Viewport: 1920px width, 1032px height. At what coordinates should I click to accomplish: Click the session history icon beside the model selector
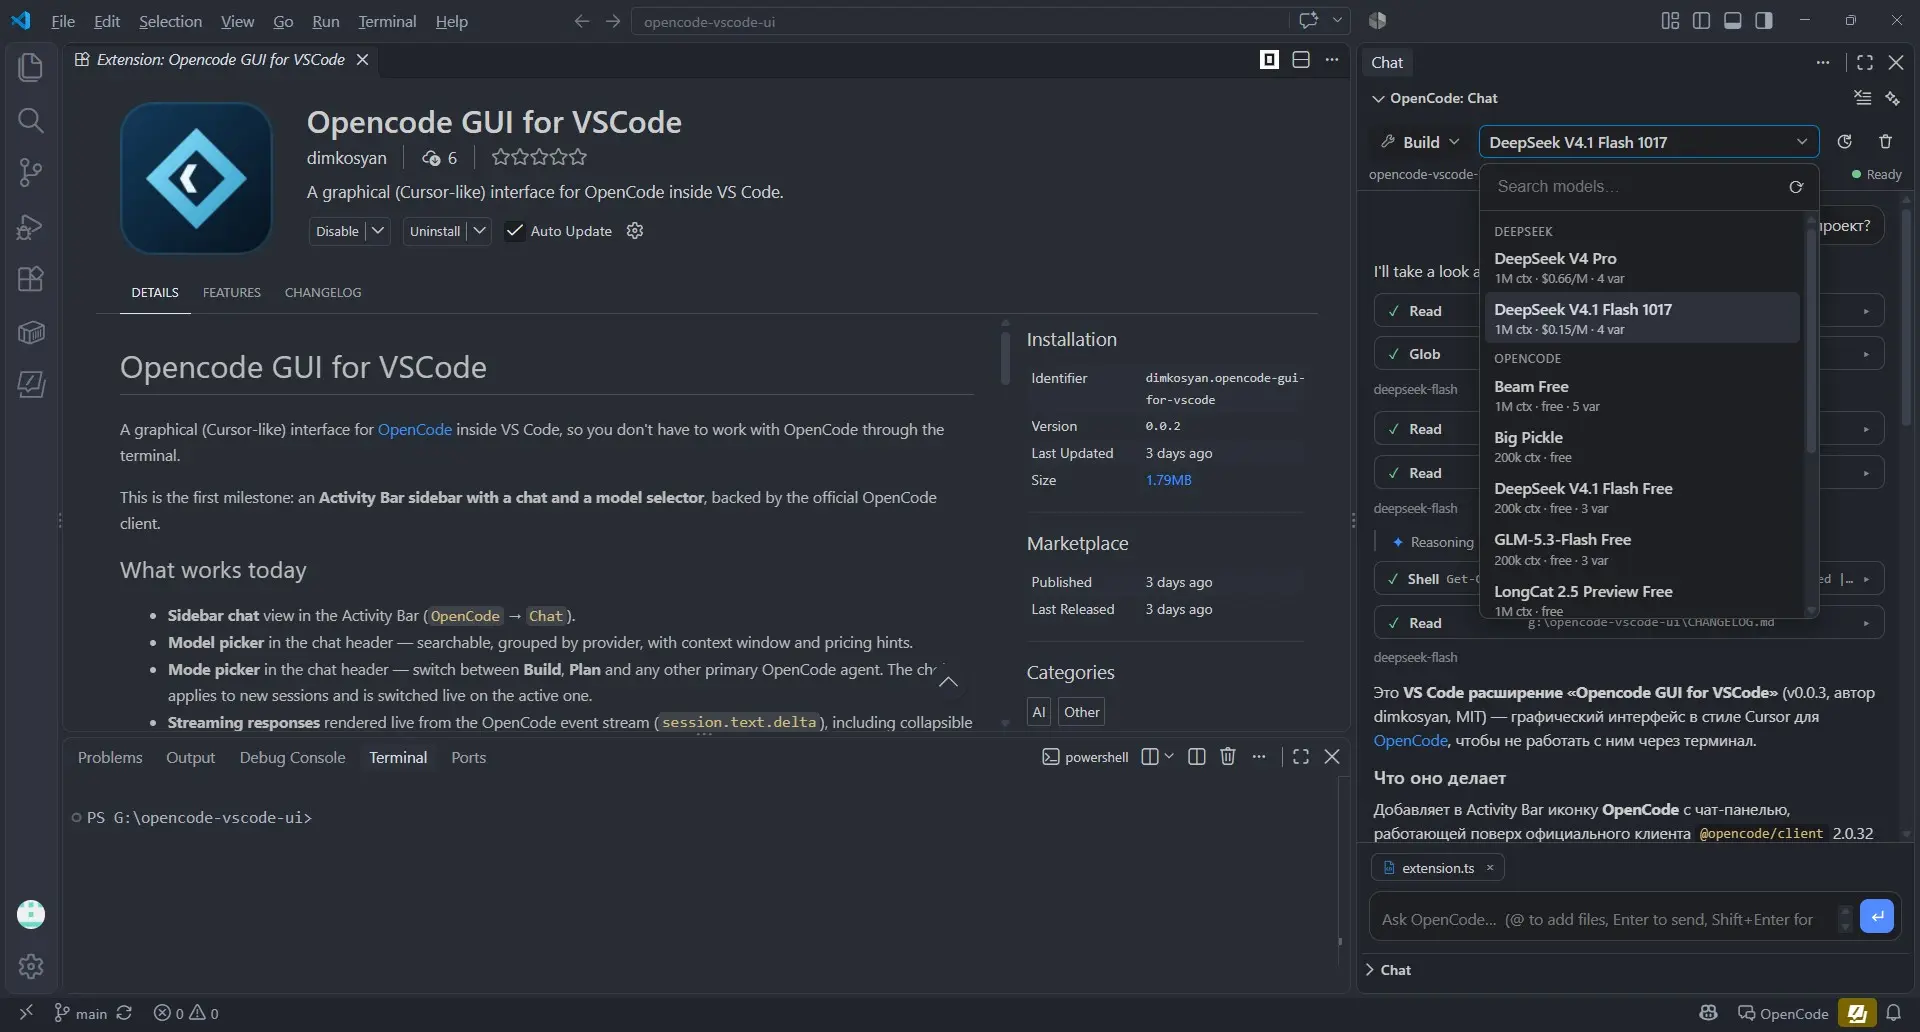click(x=1845, y=142)
